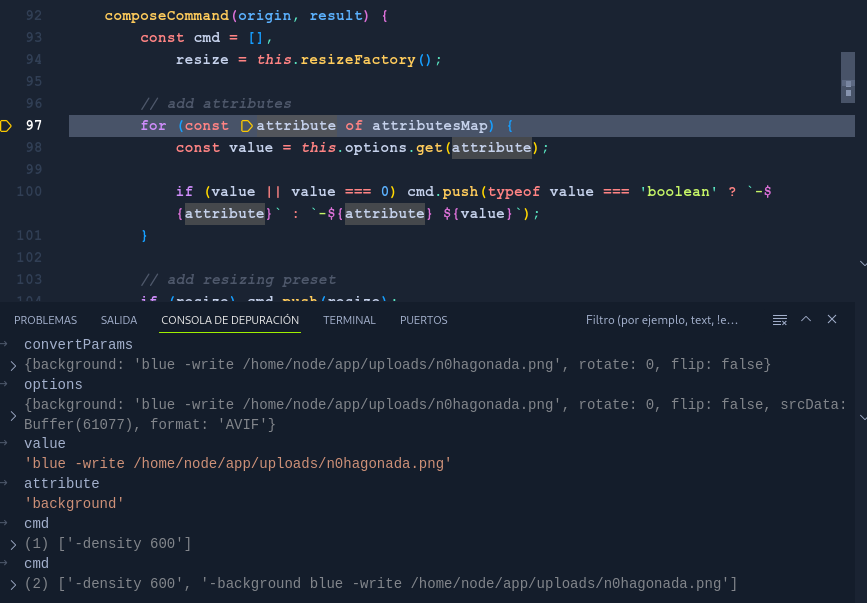The image size is (867, 603).
Task: Expand the convertParams object output
Action: click(13, 366)
